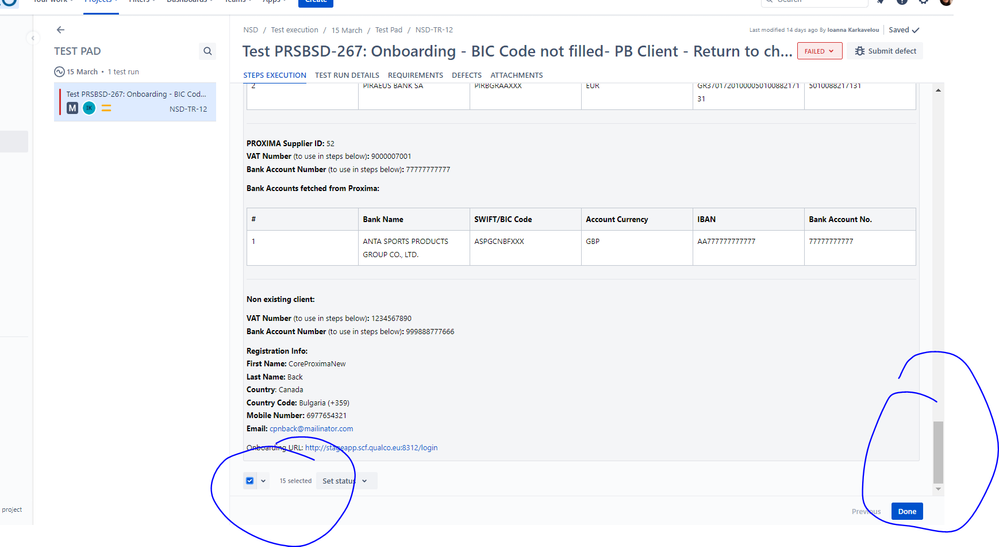Open the cpnback@mailinator.com email link
This screenshot has width=999, height=547.
(x=311, y=429)
